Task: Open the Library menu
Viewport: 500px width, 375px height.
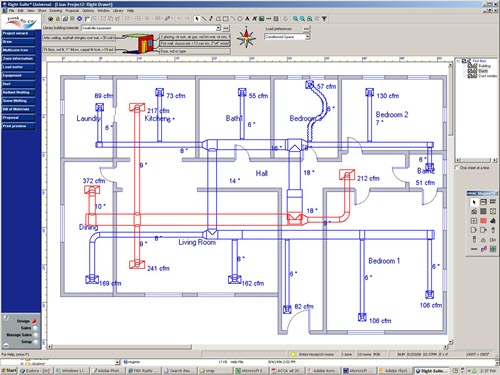Action: pyautogui.click(x=118, y=11)
